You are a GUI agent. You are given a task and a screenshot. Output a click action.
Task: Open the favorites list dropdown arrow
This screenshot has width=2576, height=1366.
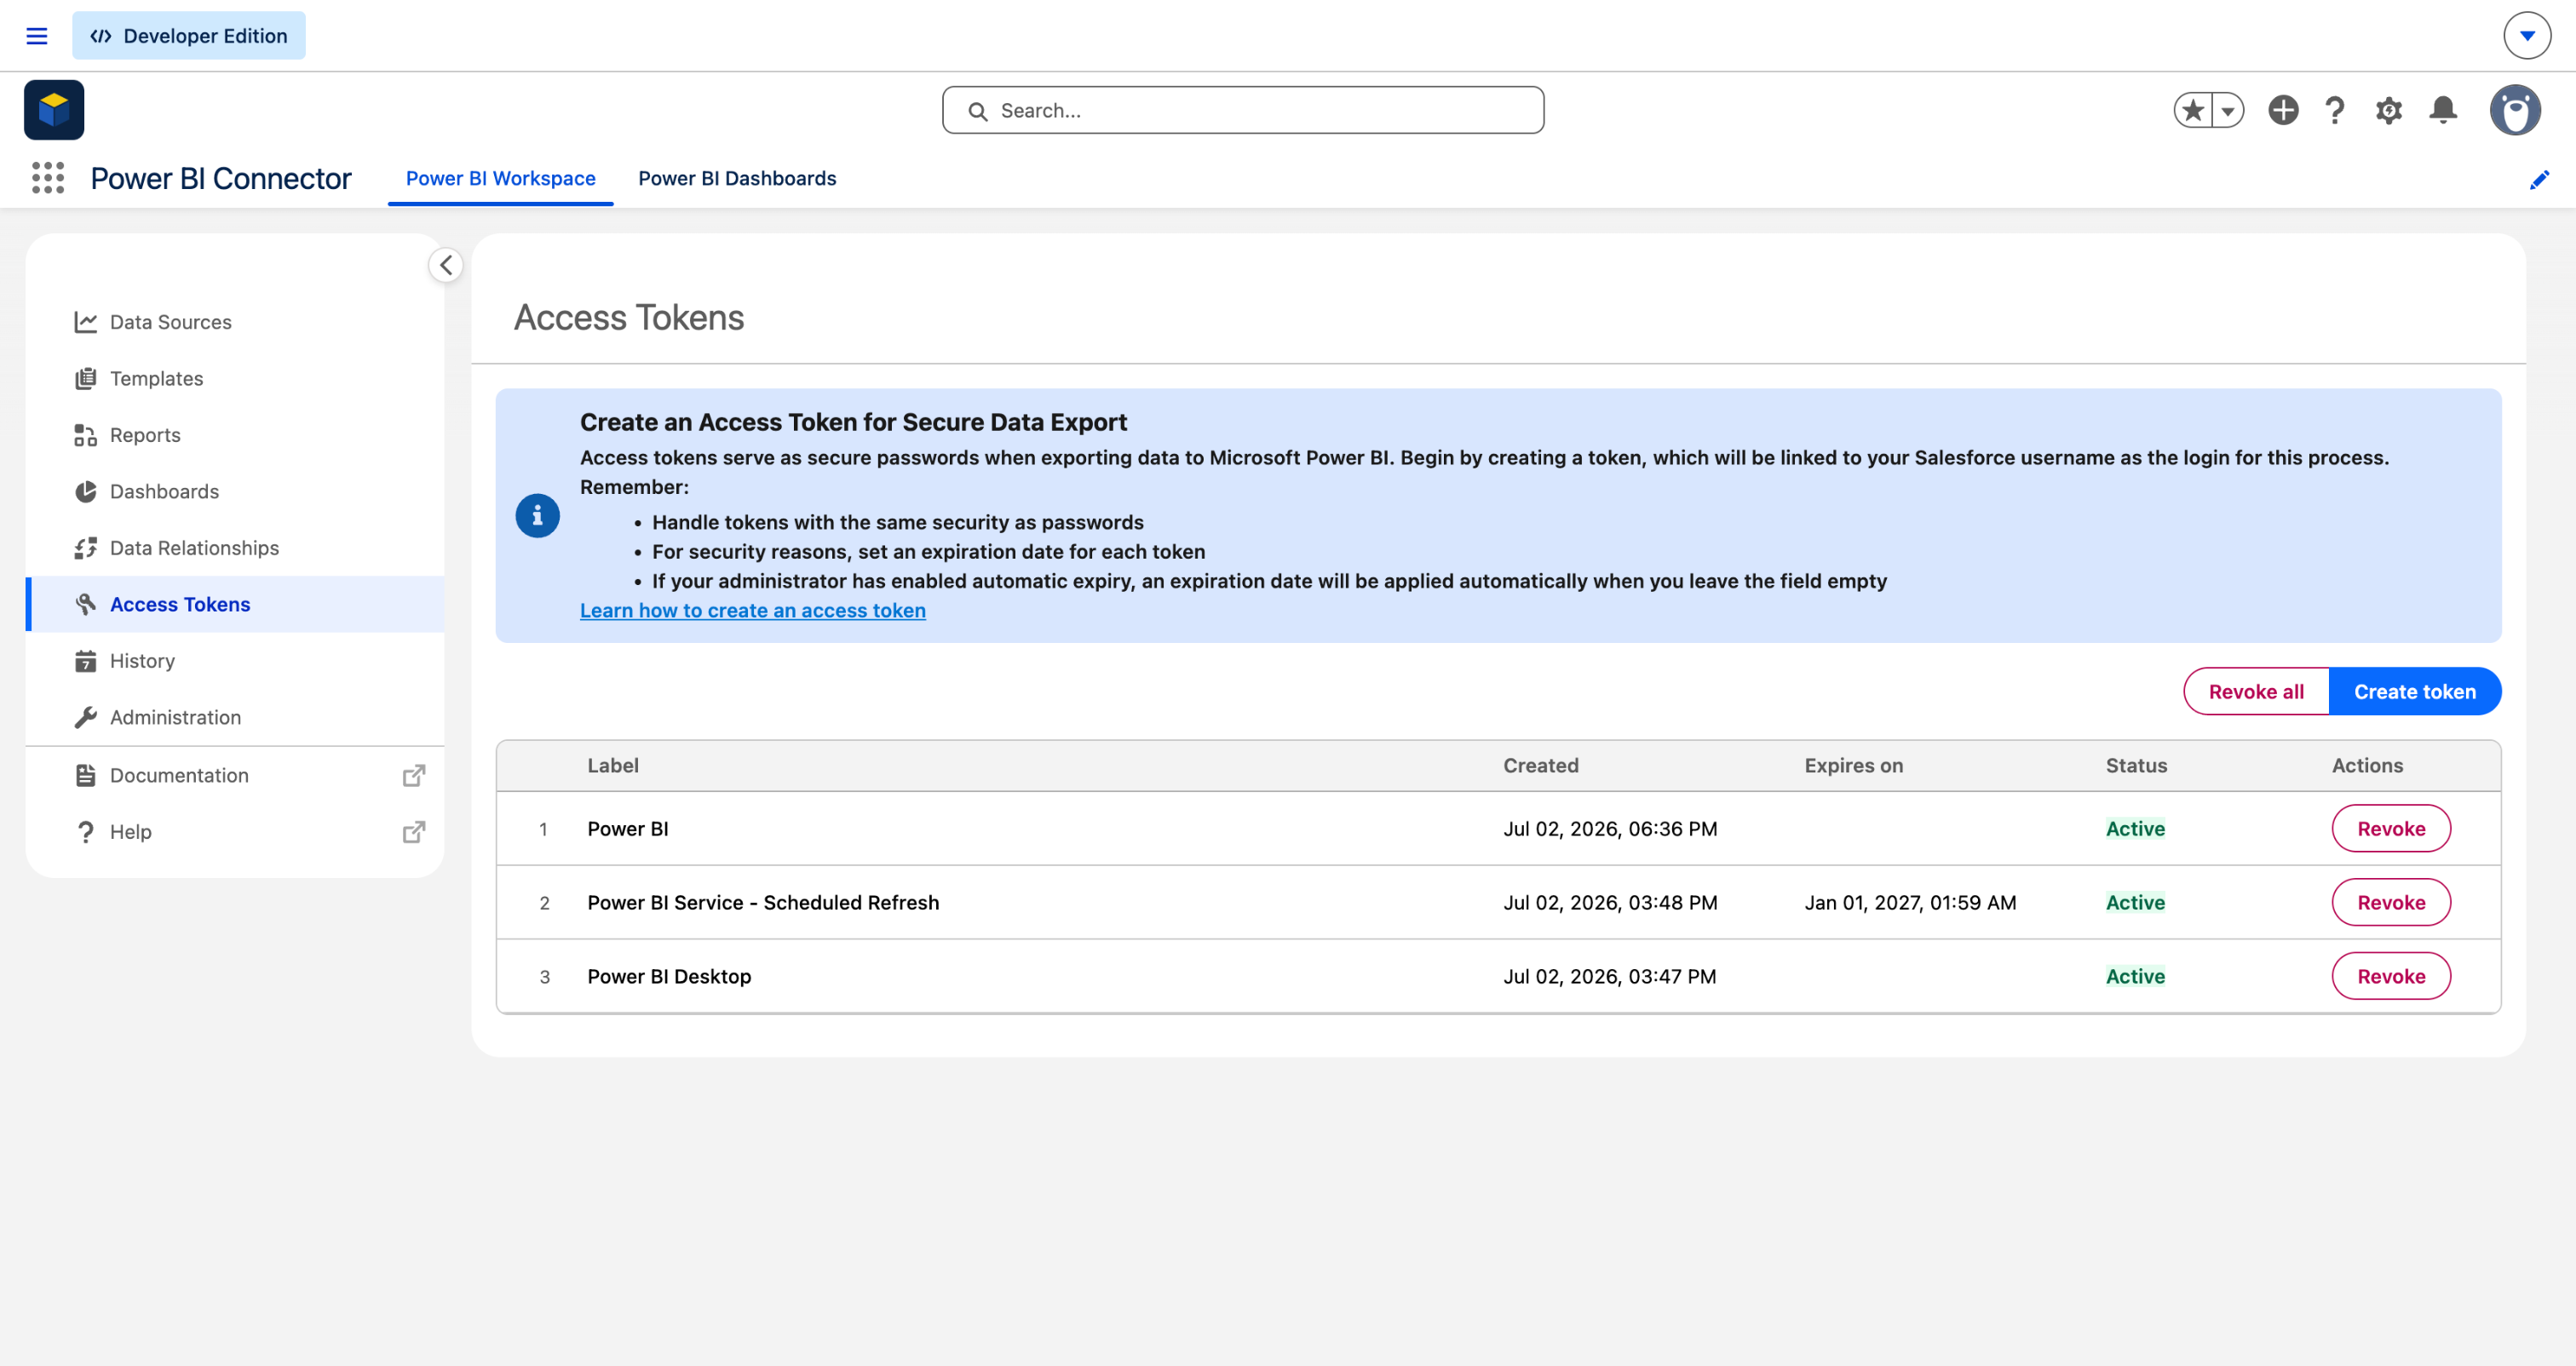click(x=2229, y=110)
